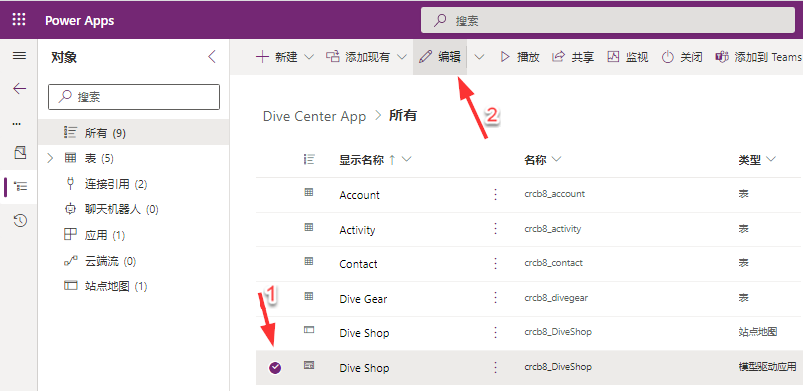Click the app icon of the Dive Shop 模型驱动应用 row

point(309,365)
